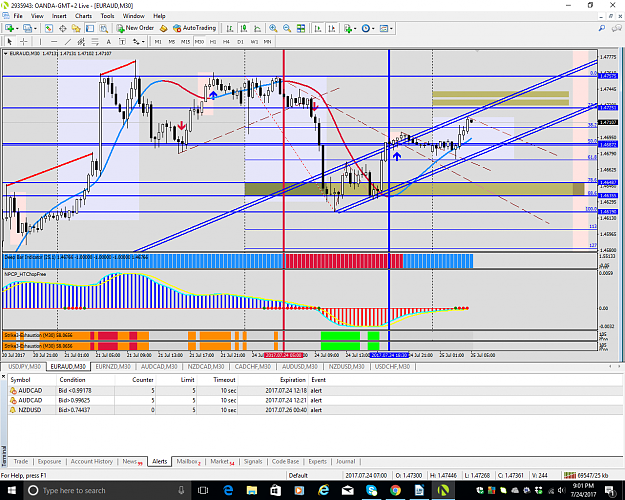This screenshot has height=500, width=625.
Task: Open the Insert menu
Action: pos(59,16)
